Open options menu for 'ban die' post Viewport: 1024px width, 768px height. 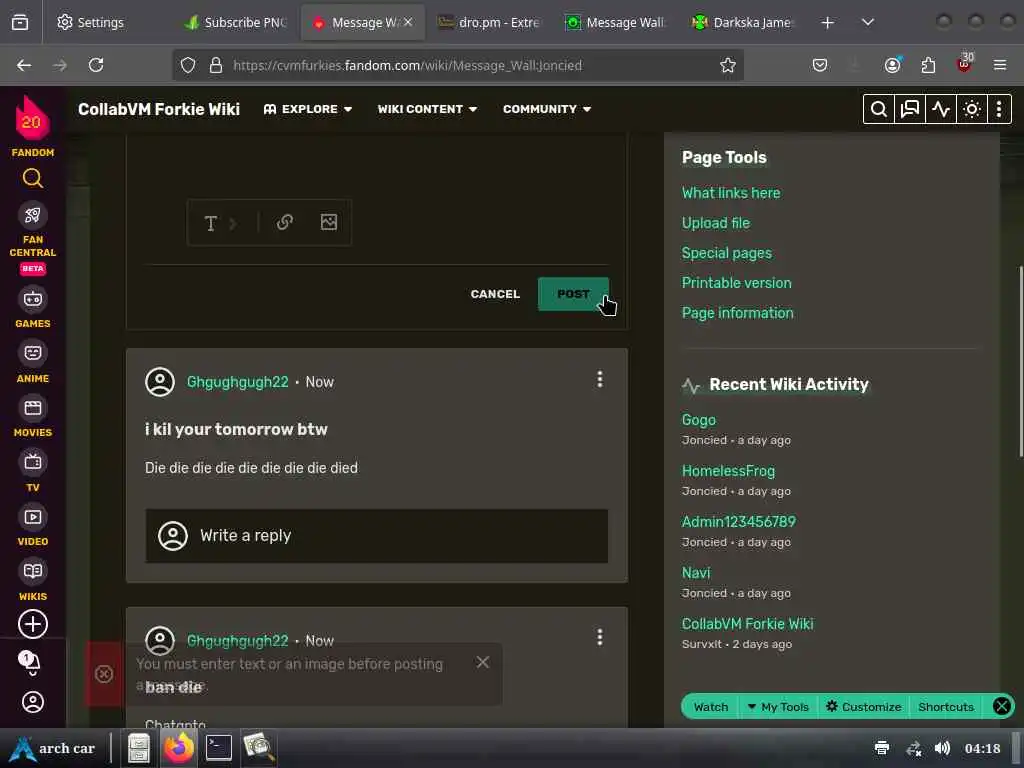click(600, 637)
